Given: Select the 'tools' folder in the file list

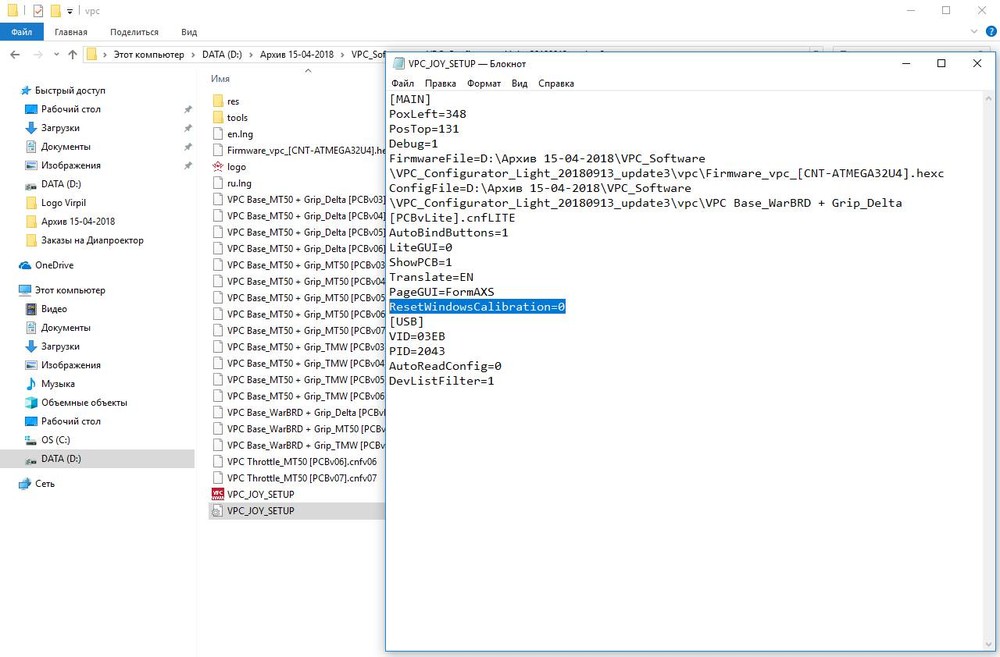Looking at the screenshot, I should [237, 117].
